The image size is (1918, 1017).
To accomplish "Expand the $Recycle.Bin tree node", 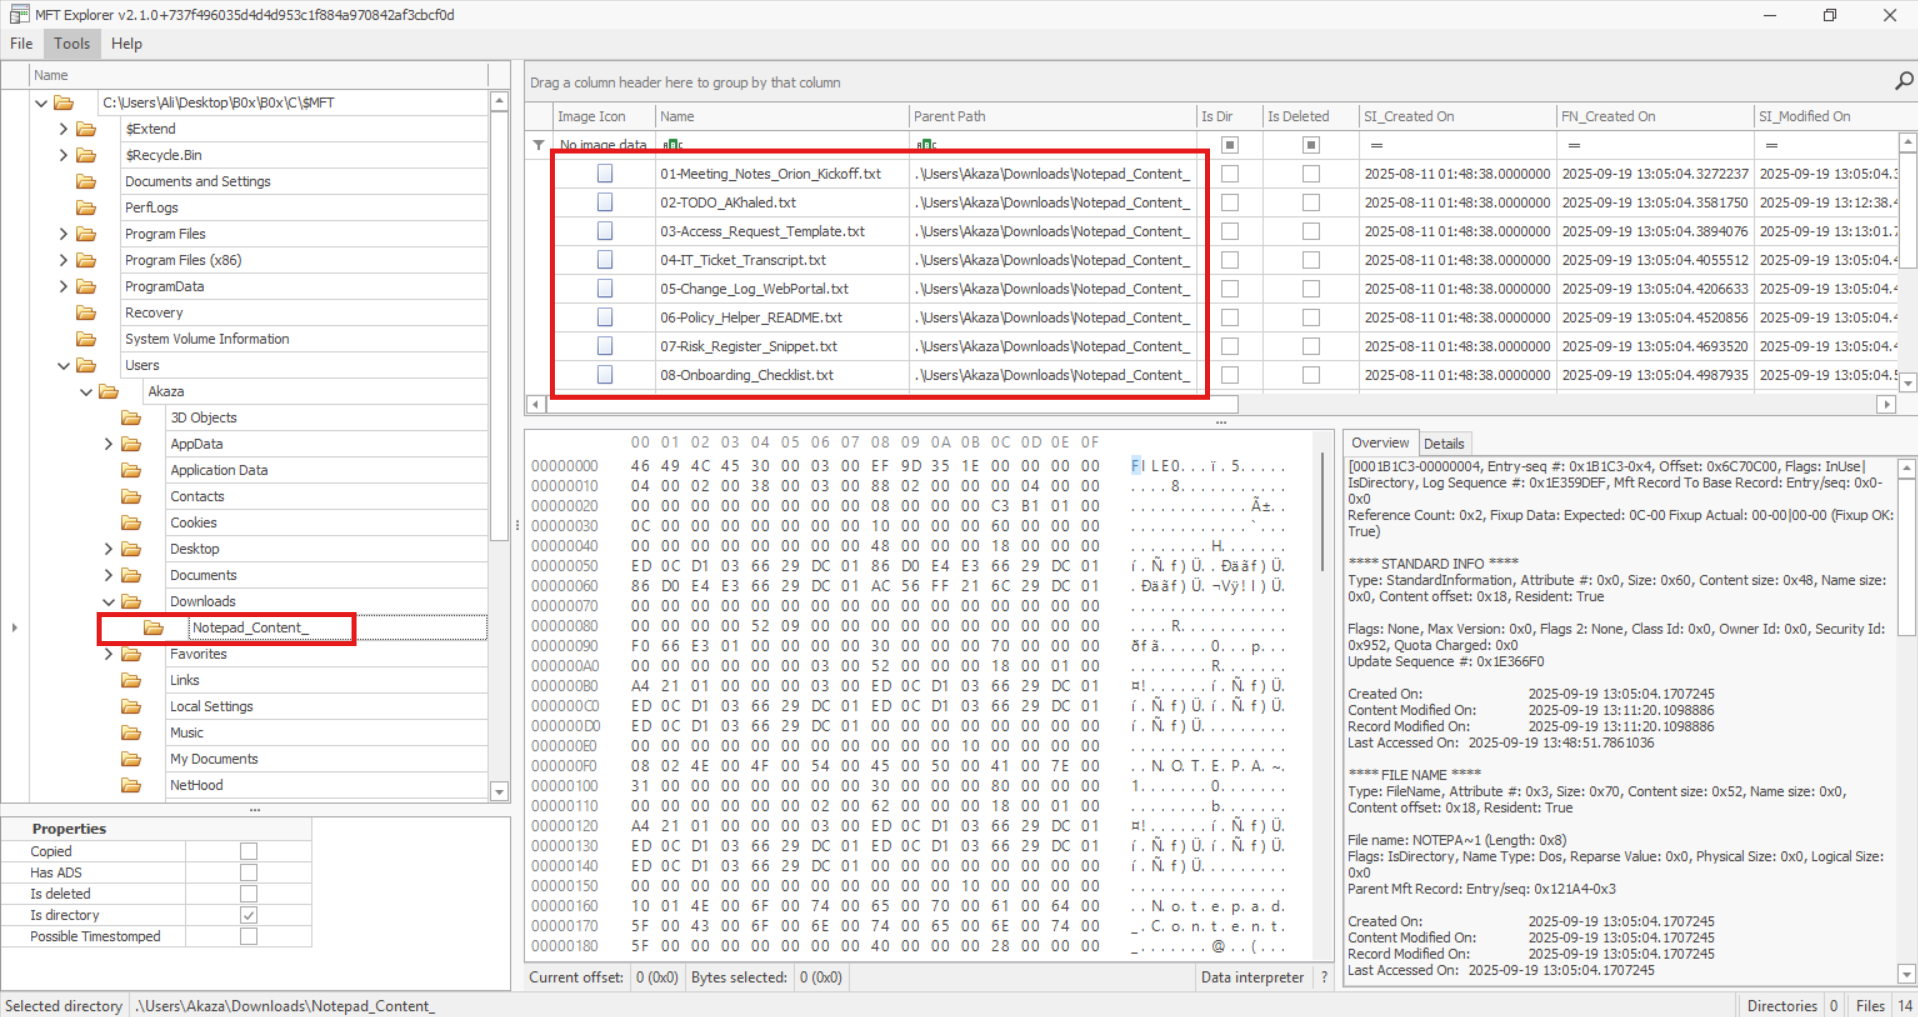I will coord(63,155).
